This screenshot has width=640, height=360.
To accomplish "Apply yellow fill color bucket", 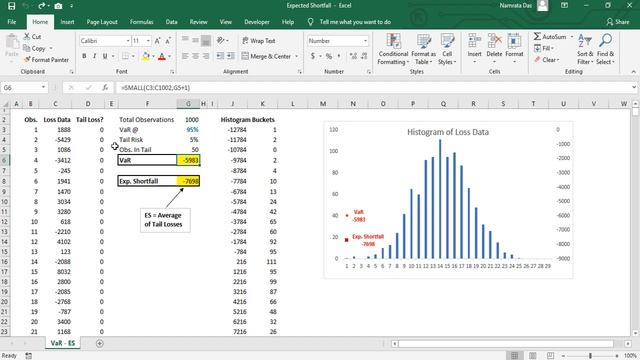I will pos(146,56).
